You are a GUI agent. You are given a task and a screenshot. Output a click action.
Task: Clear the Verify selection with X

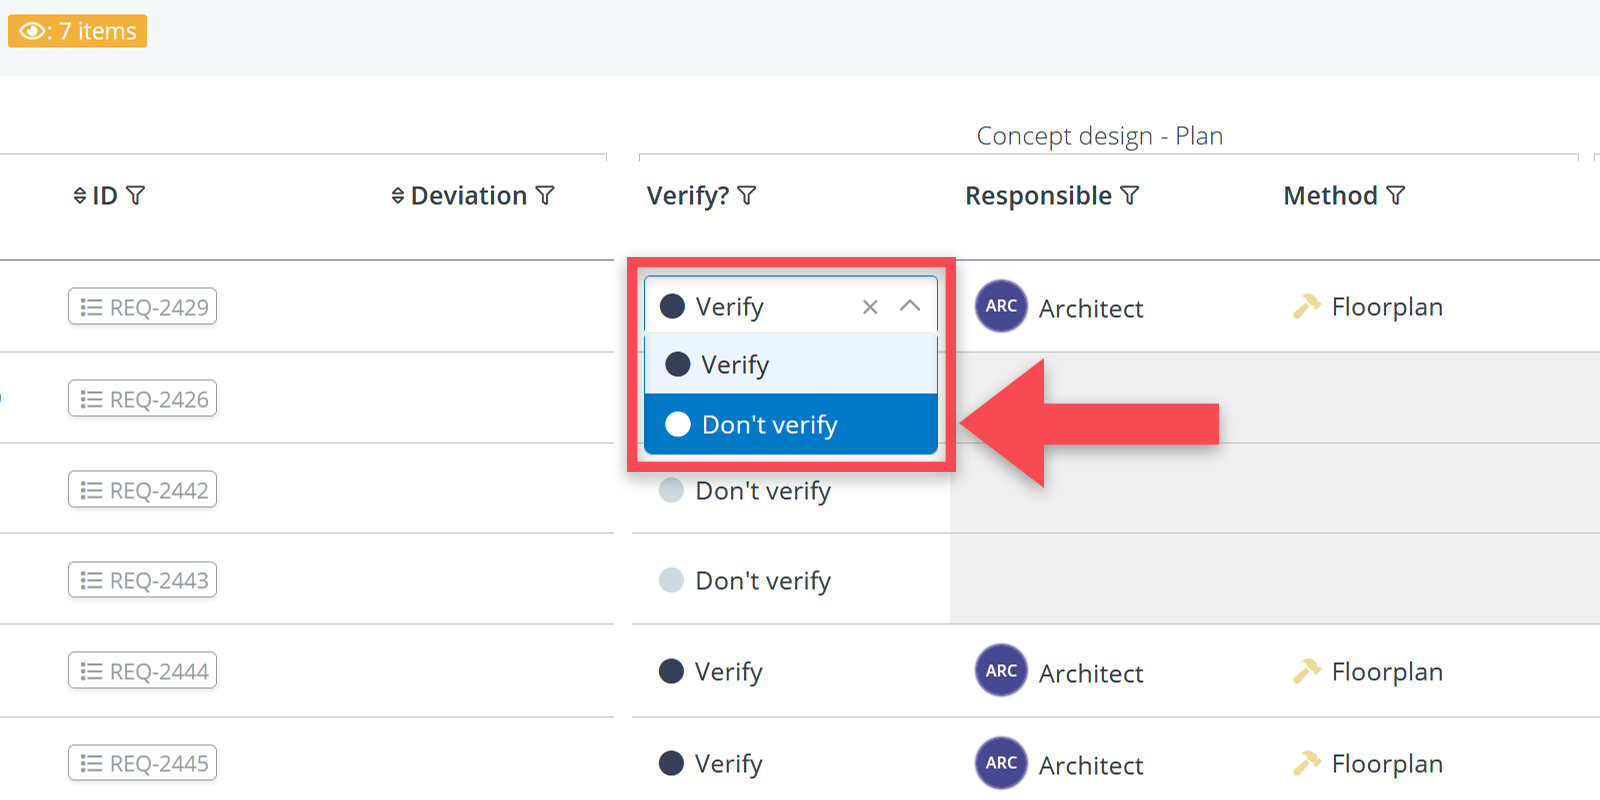870,307
